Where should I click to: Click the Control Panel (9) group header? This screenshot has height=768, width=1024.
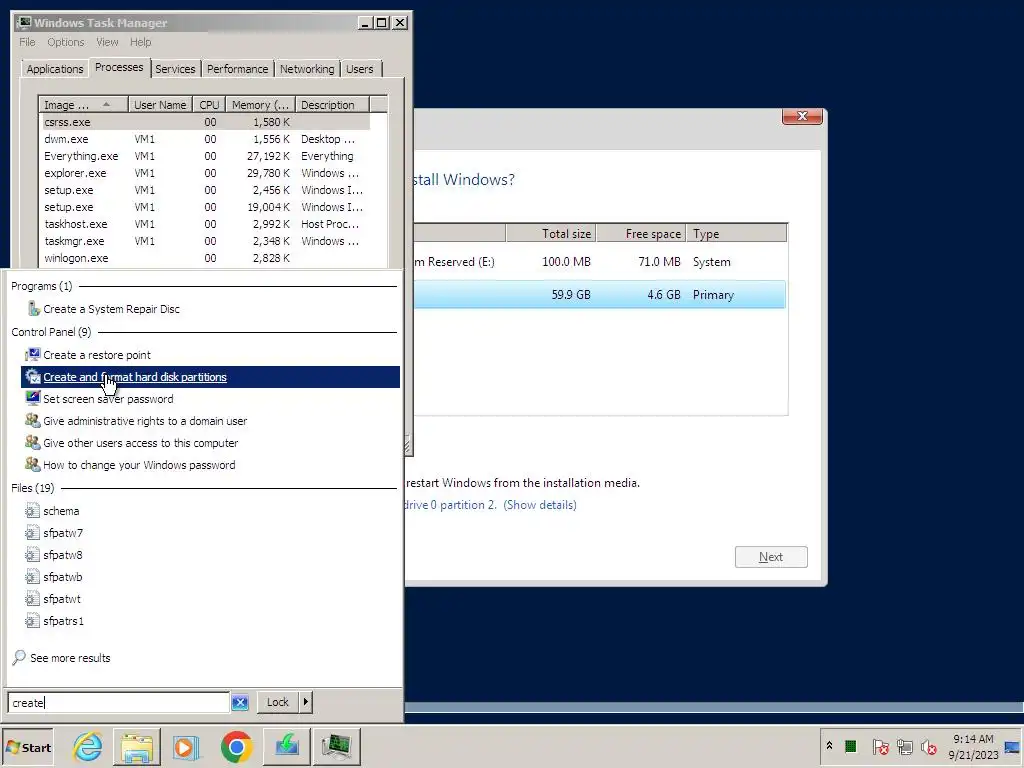(x=51, y=332)
